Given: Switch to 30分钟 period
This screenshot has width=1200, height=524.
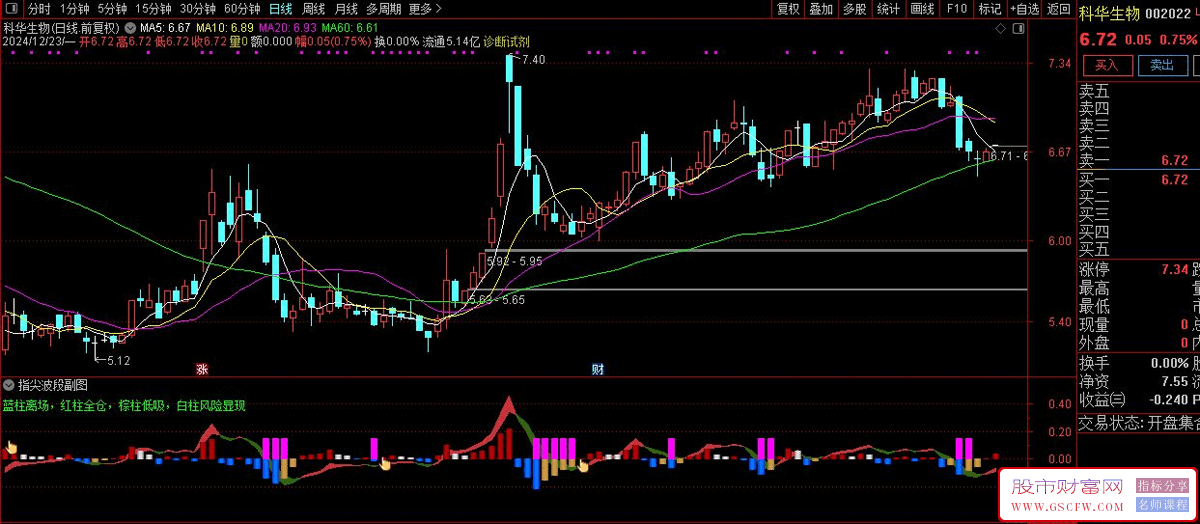Looking at the screenshot, I should [198, 9].
